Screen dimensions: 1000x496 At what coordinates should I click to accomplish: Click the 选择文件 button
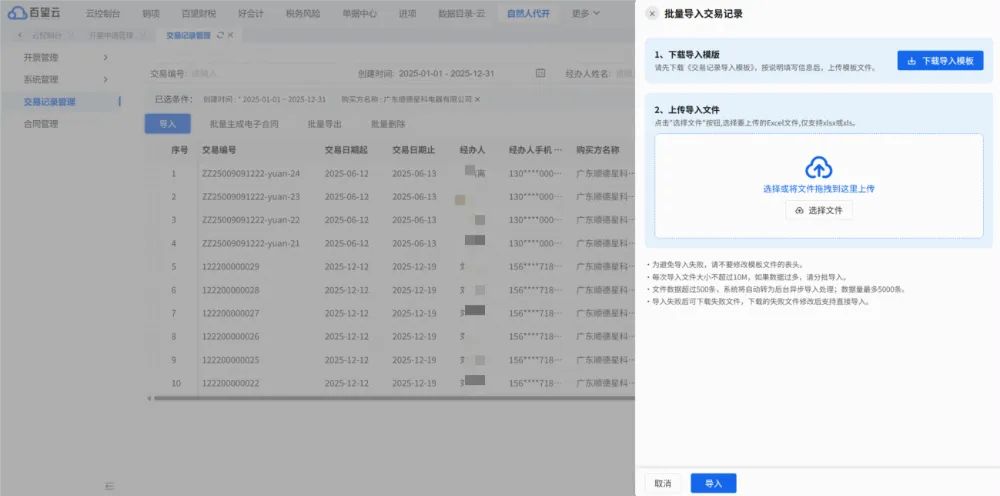click(x=819, y=210)
